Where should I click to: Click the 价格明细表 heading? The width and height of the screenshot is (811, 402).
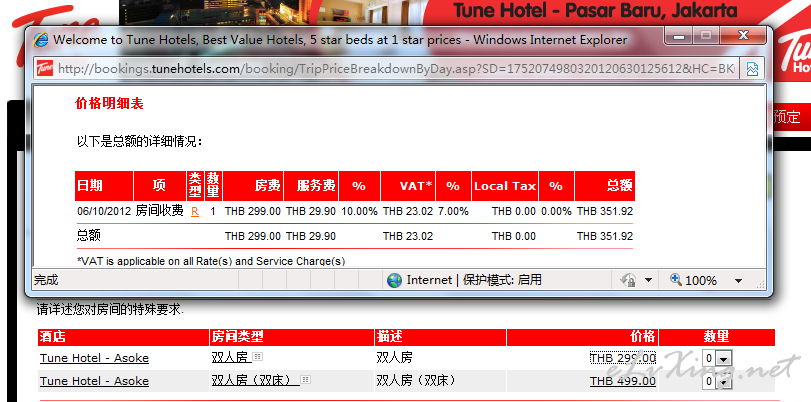tap(109, 103)
